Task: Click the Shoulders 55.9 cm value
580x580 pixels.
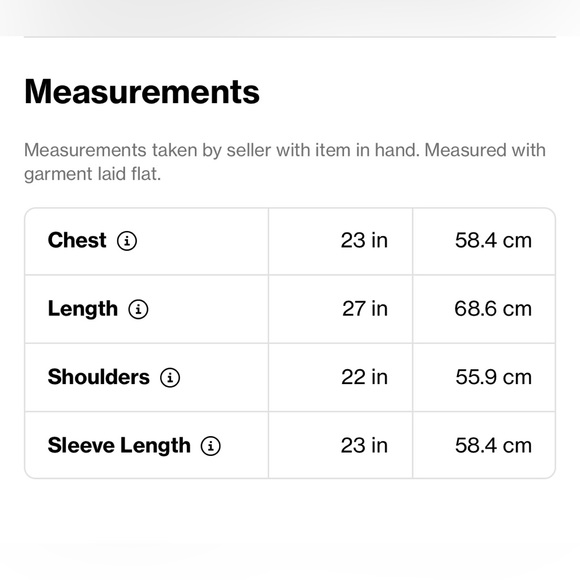Action: click(x=493, y=377)
